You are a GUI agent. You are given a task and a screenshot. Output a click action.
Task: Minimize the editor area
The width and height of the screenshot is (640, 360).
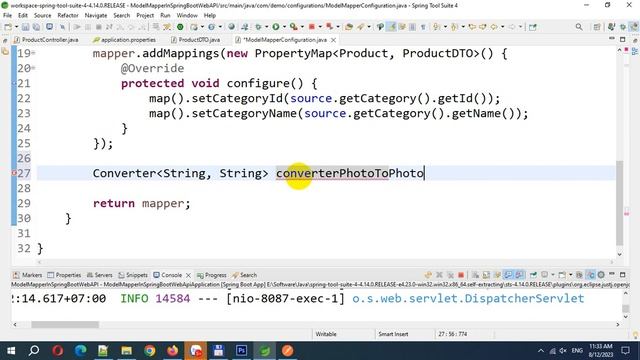pyautogui.click(x=612, y=39)
